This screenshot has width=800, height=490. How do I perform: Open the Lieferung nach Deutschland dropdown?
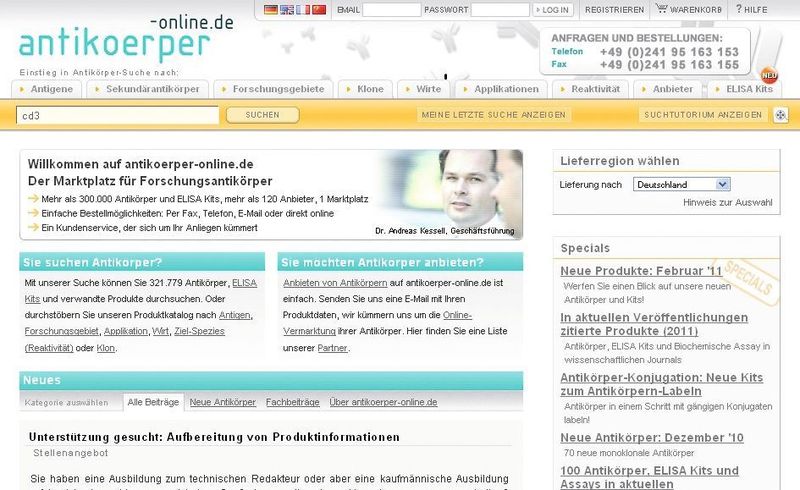pyautogui.click(x=682, y=184)
